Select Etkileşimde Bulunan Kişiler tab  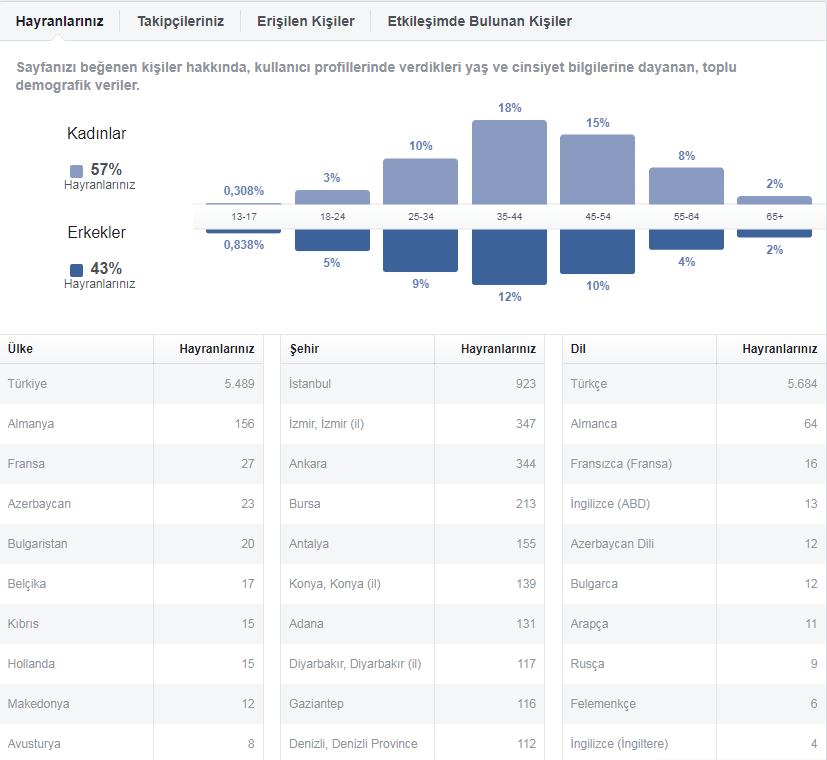(x=479, y=21)
